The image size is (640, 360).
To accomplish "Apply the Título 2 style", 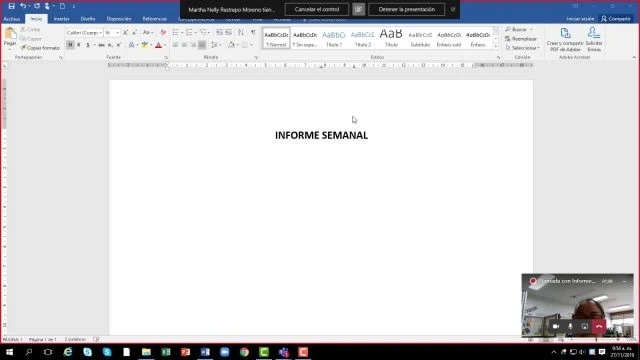I will click(x=362, y=38).
